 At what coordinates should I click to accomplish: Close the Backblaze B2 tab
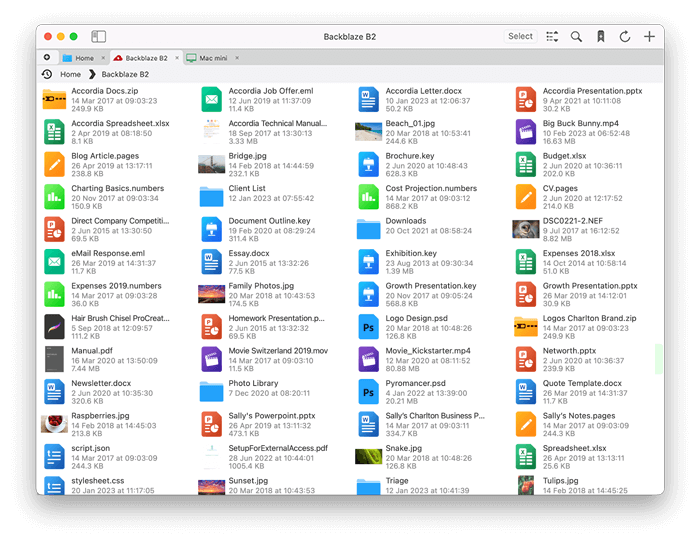[177, 58]
